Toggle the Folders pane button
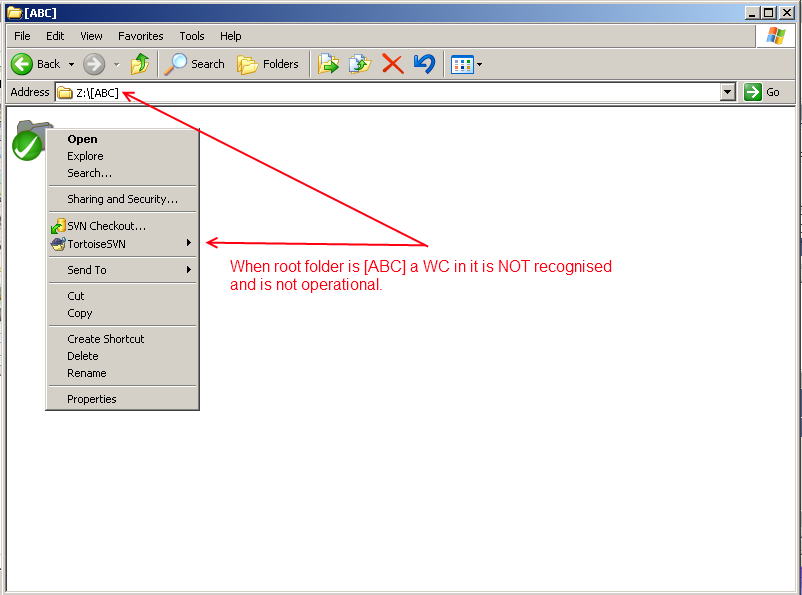This screenshot has height=595, width=802. point(268,64)
